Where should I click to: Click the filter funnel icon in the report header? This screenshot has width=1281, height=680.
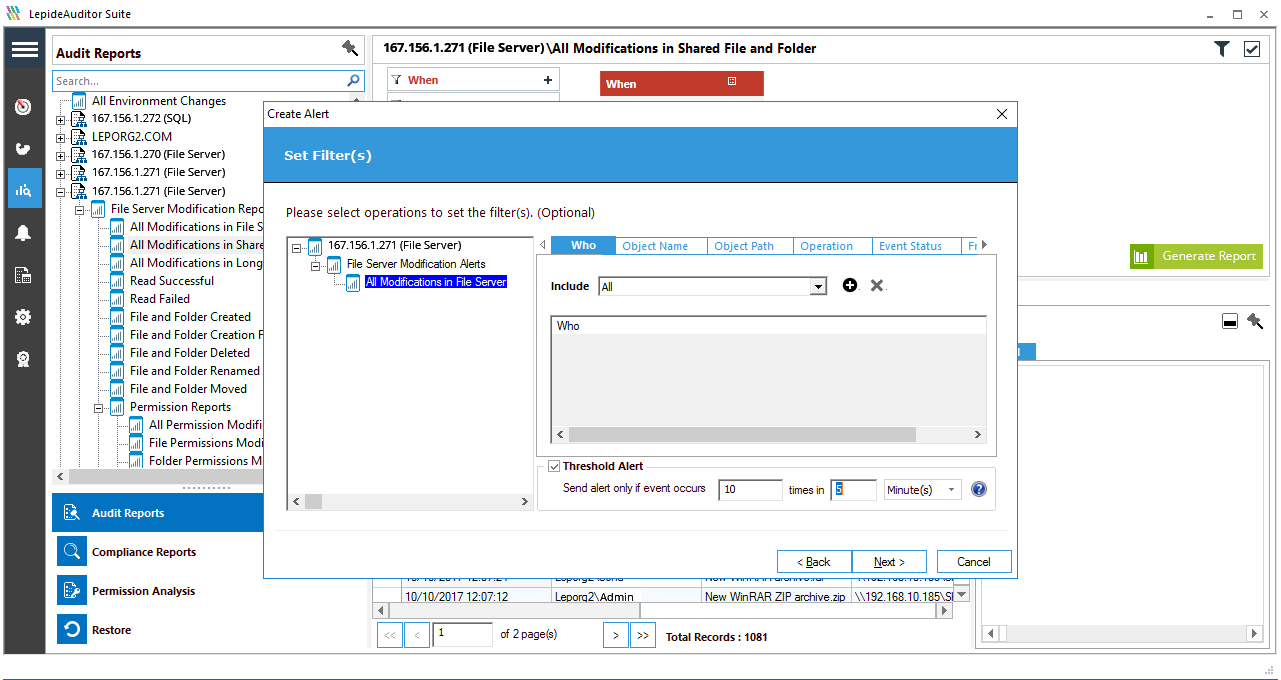point(1221,48)
